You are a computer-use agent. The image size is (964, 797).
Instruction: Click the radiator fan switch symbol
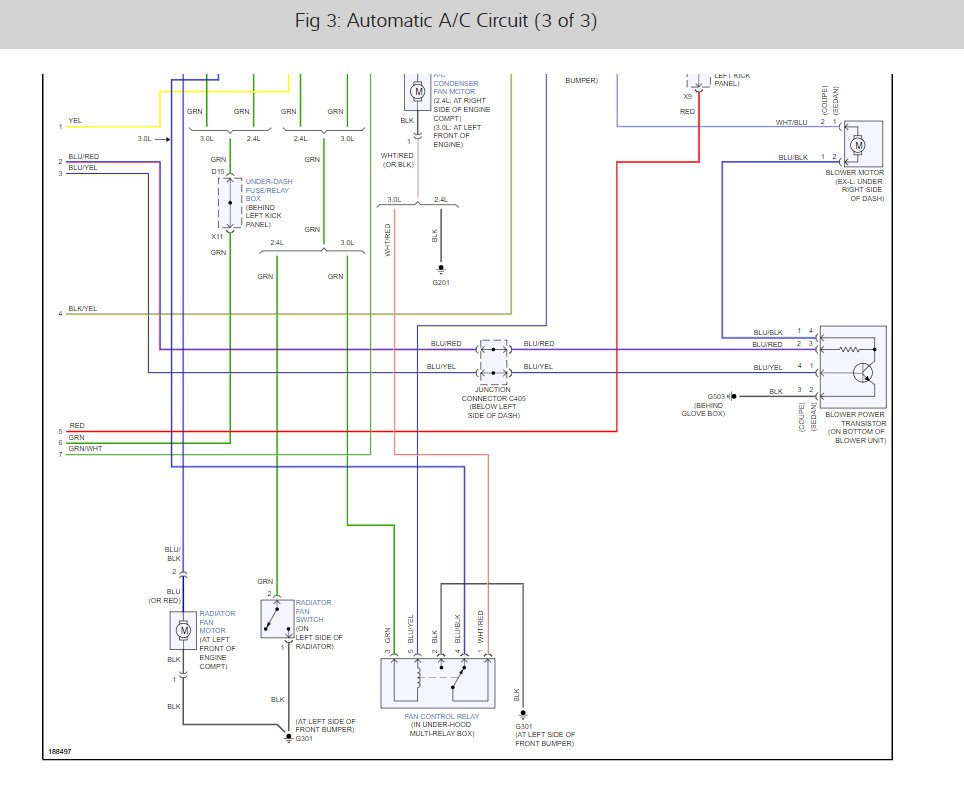click(277, 618)
